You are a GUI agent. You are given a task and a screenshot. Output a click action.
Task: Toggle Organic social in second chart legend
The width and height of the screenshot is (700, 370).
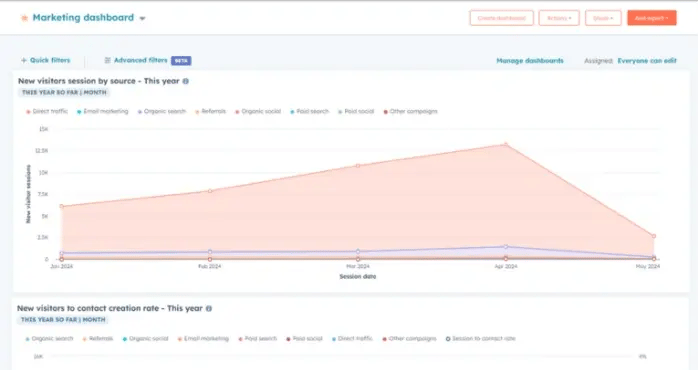coord(145,339)
